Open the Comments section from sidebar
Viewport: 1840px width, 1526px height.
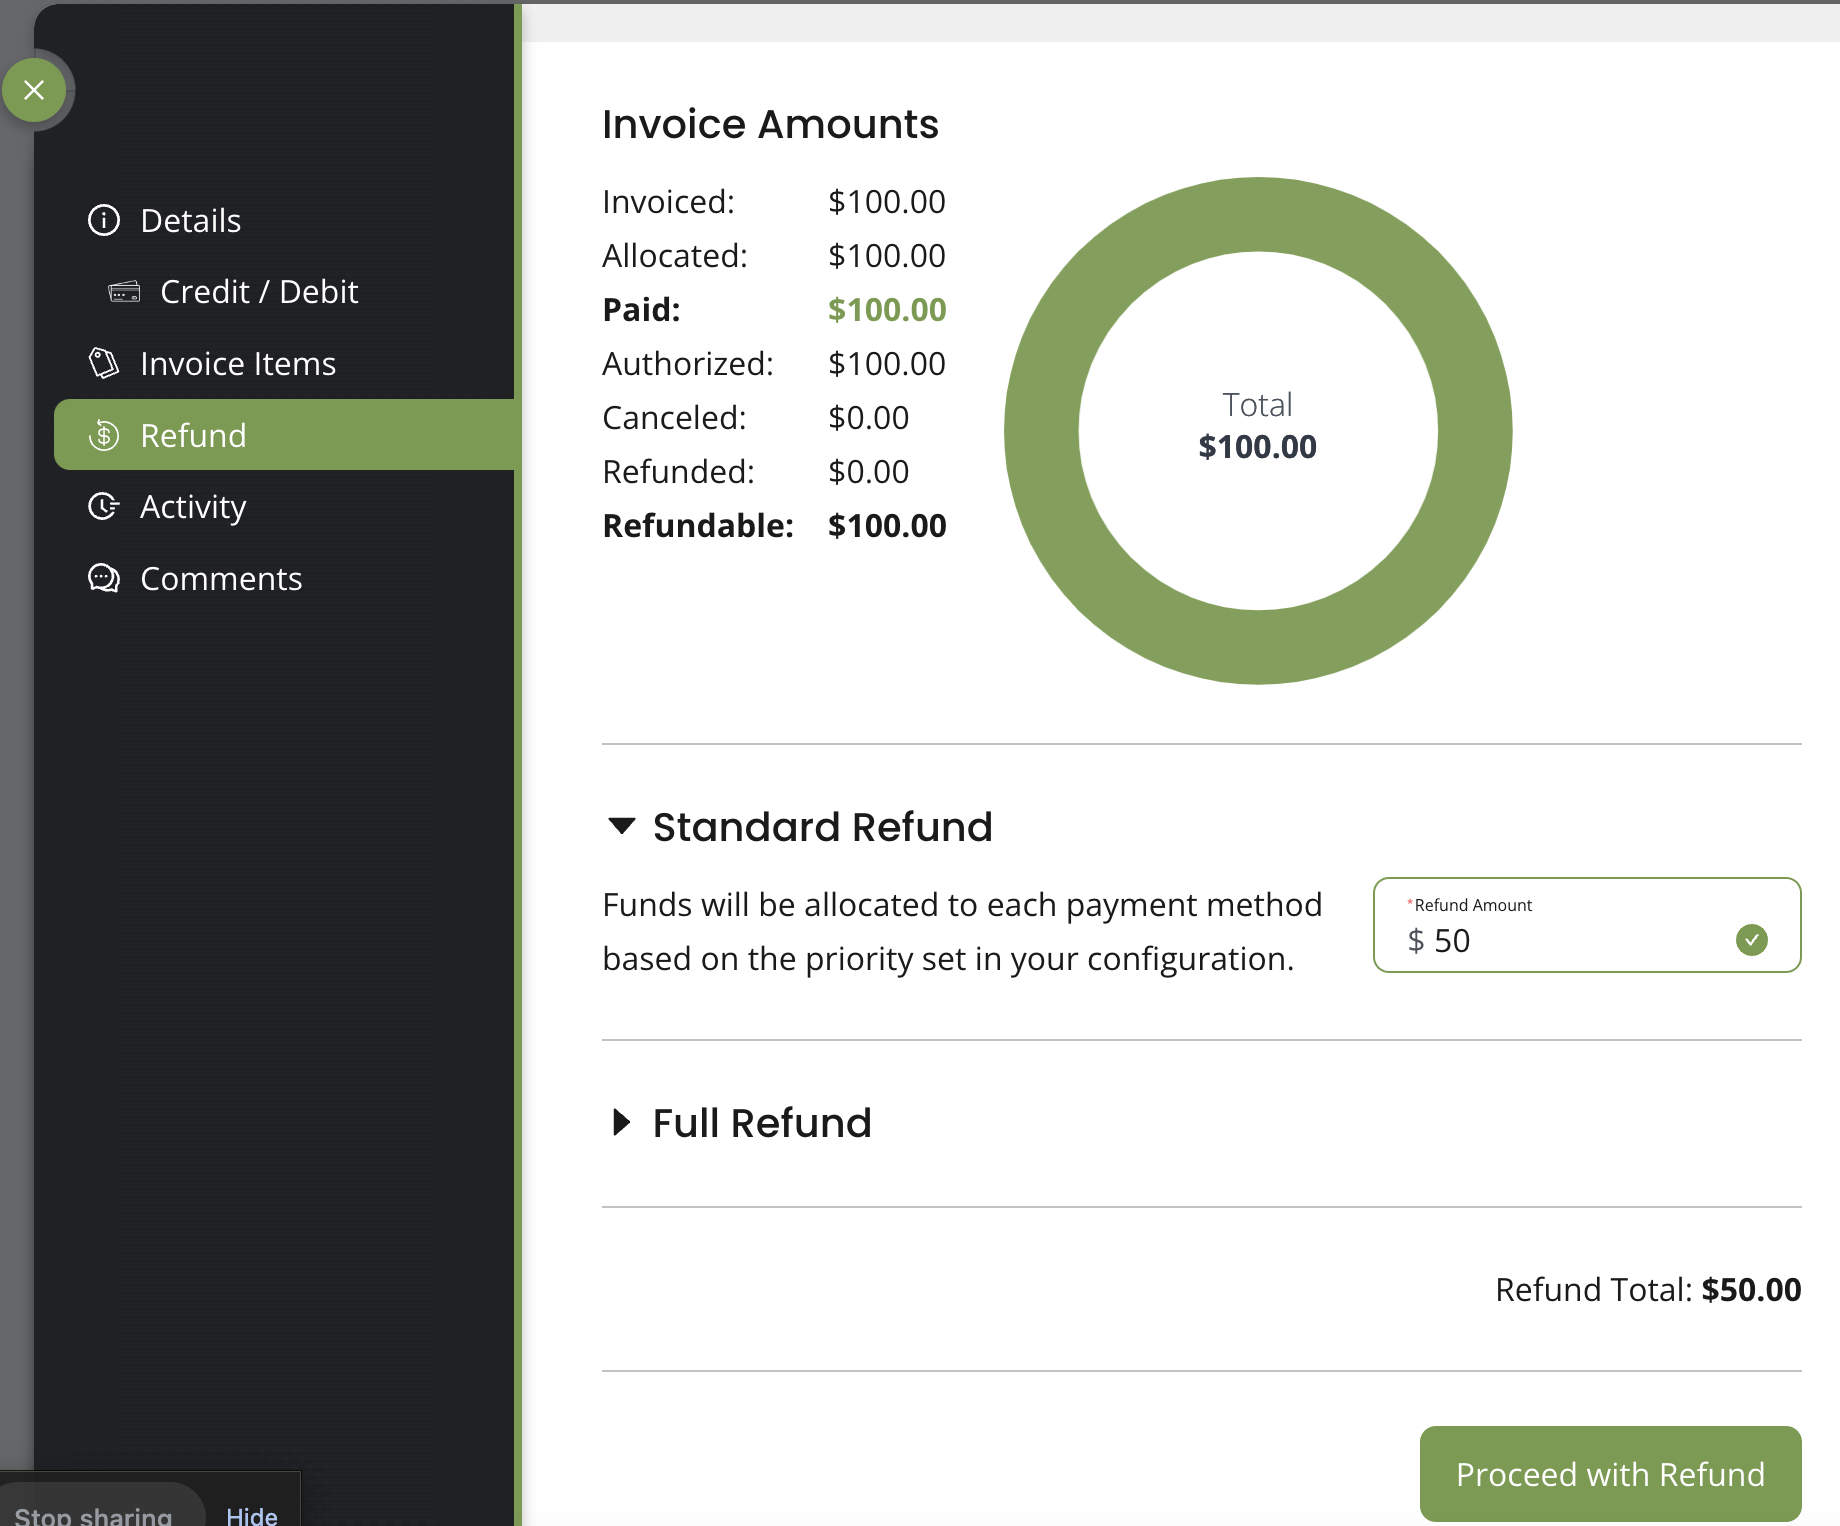click(221, 578)
